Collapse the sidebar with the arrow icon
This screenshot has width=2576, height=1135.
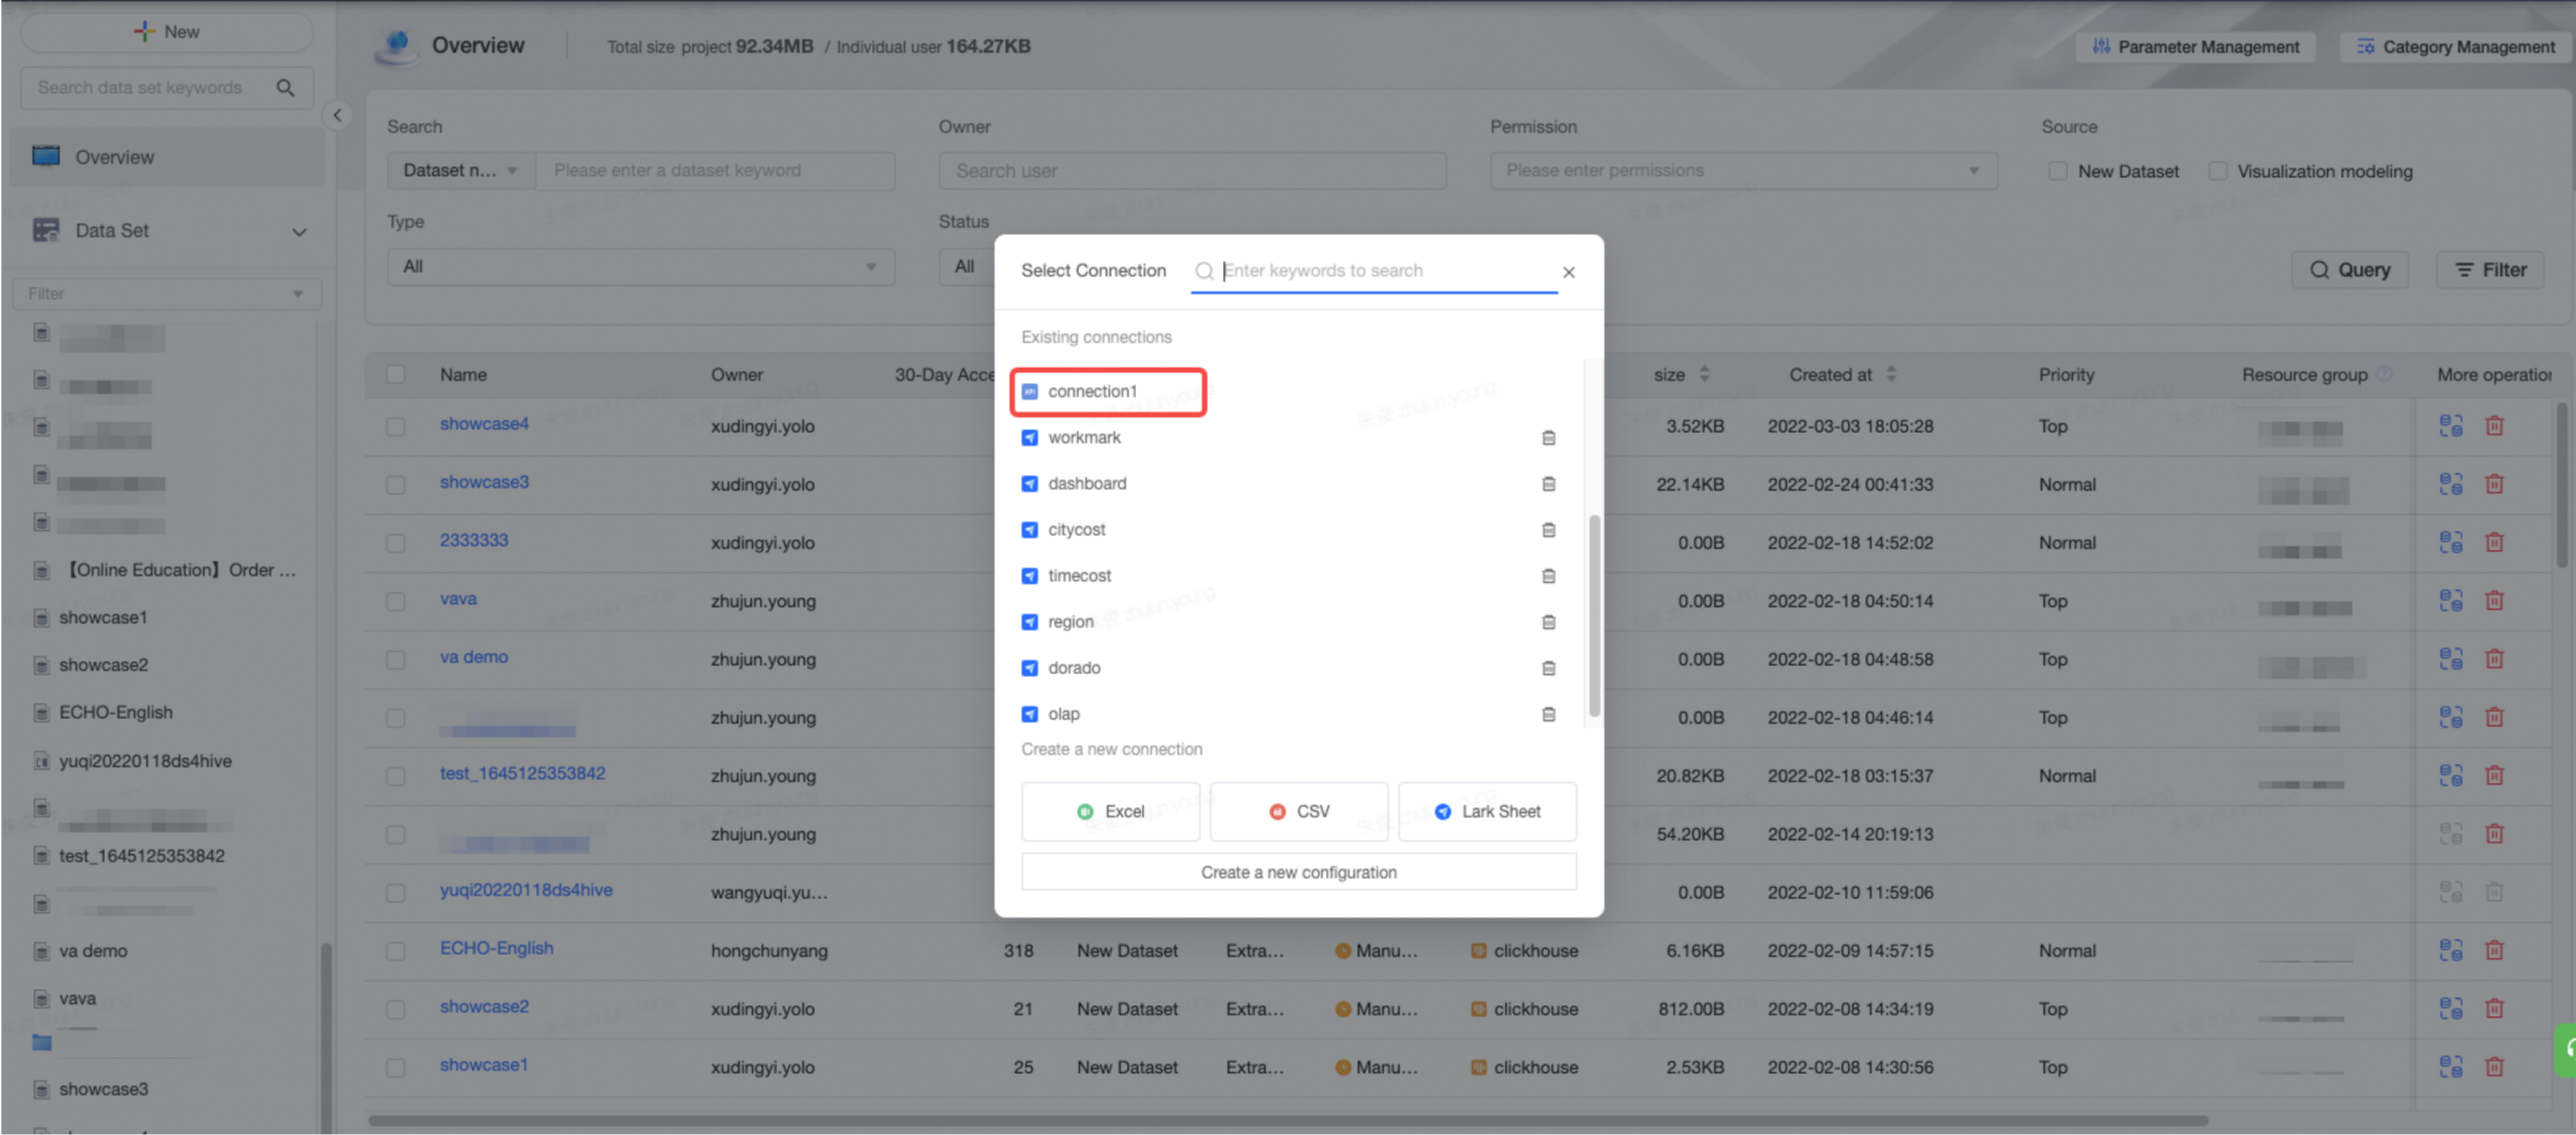point(337,115)
